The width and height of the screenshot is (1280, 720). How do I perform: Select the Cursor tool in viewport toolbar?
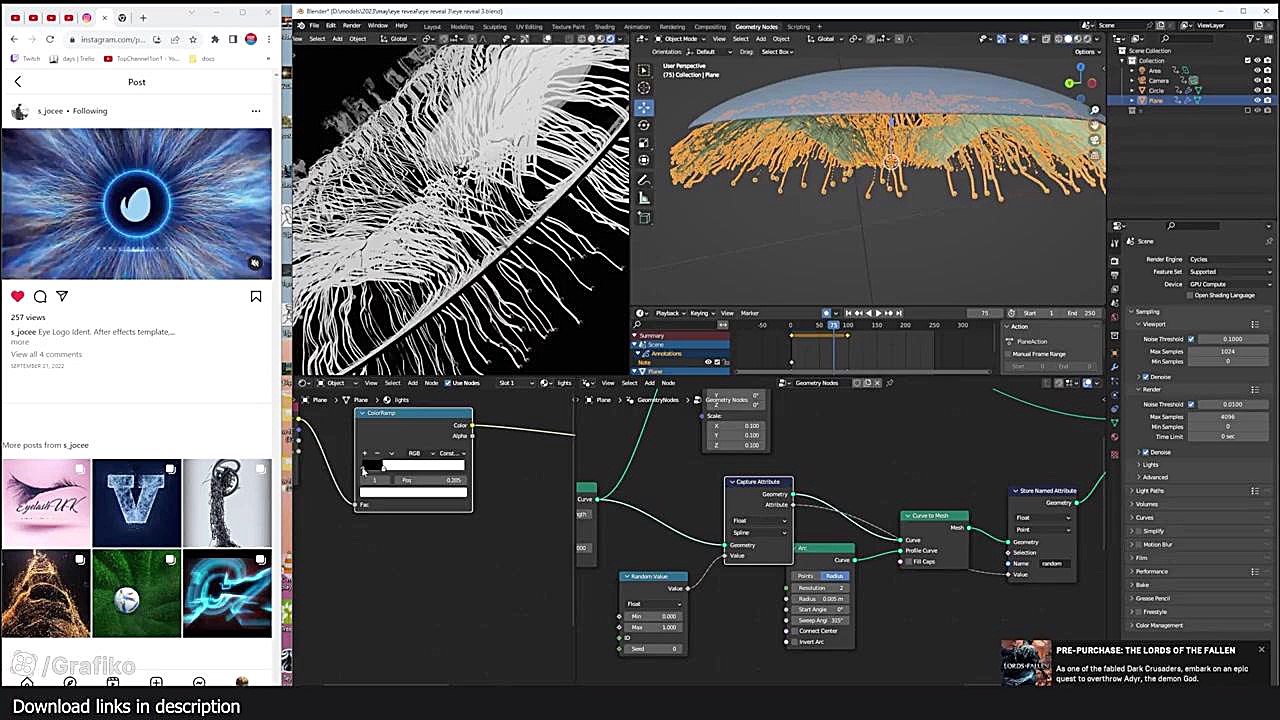[644, 89]
